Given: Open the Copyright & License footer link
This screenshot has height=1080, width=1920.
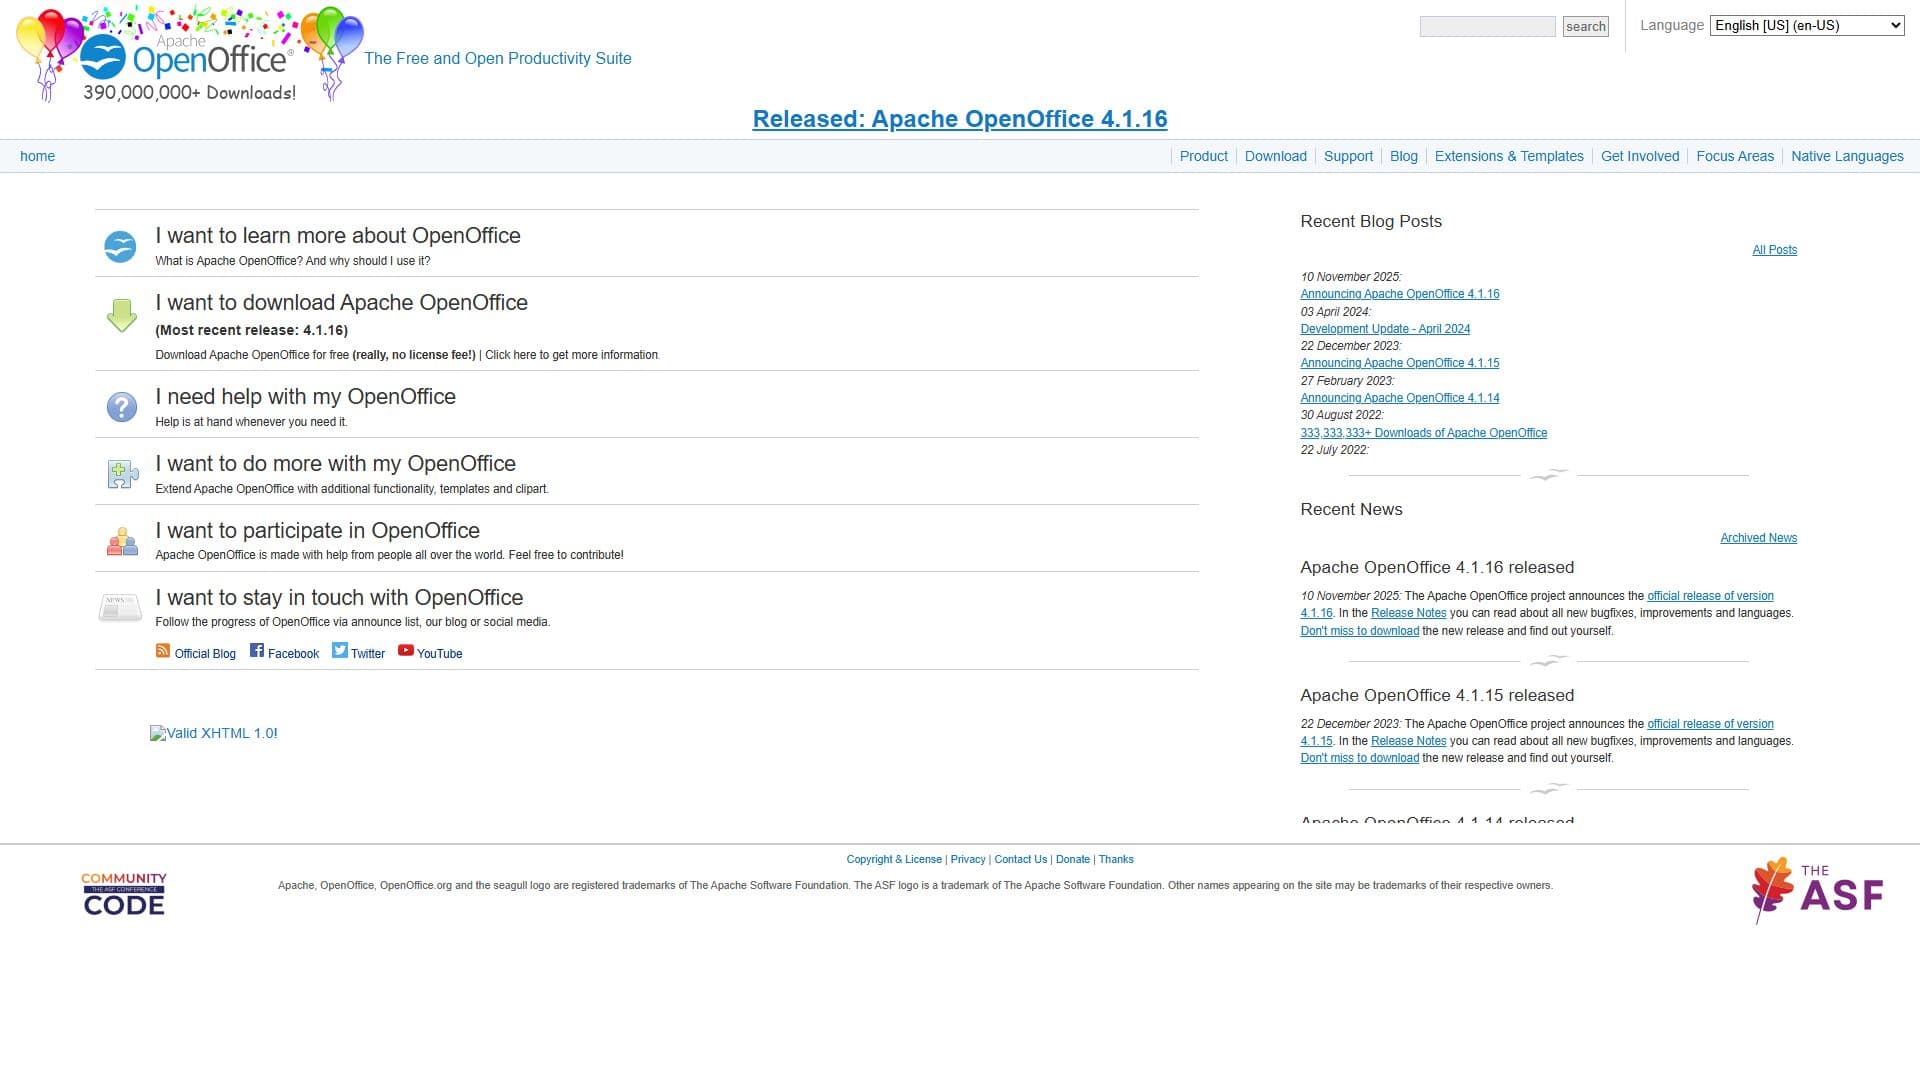Looking at the screenshot, I should coord(893,860).
